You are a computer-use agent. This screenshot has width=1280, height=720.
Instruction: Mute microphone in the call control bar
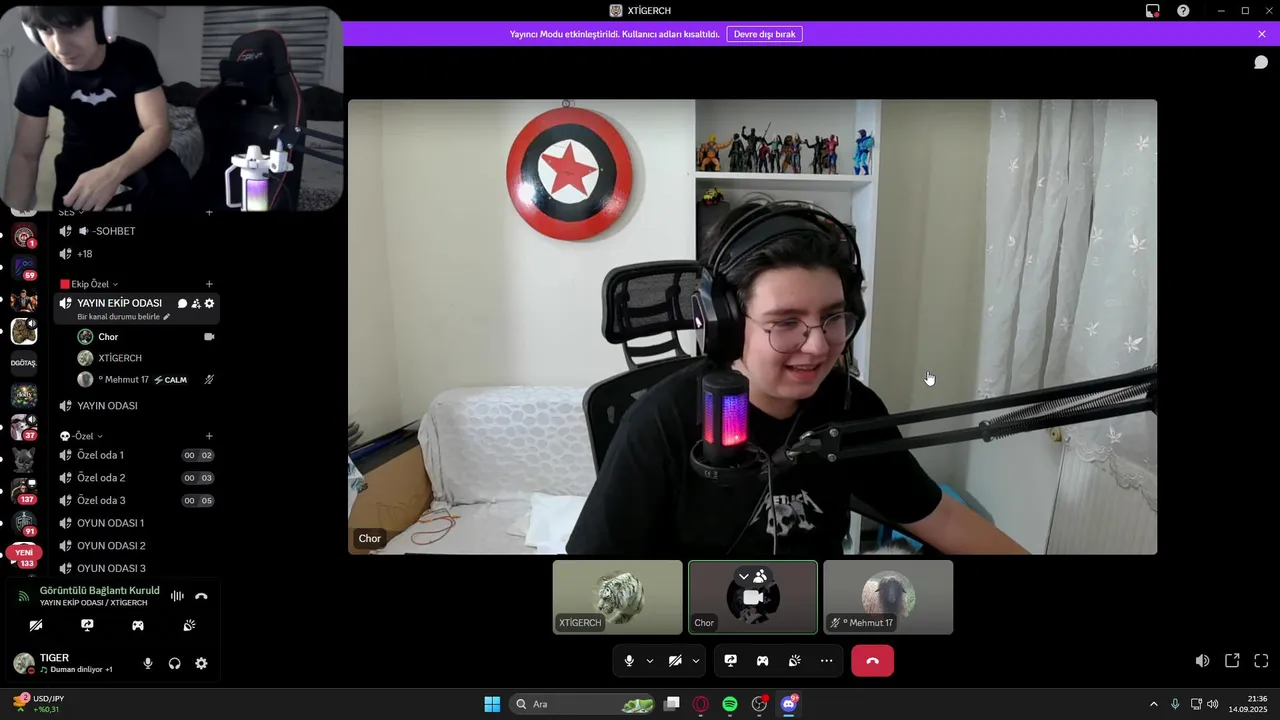(x=629, y=661)
